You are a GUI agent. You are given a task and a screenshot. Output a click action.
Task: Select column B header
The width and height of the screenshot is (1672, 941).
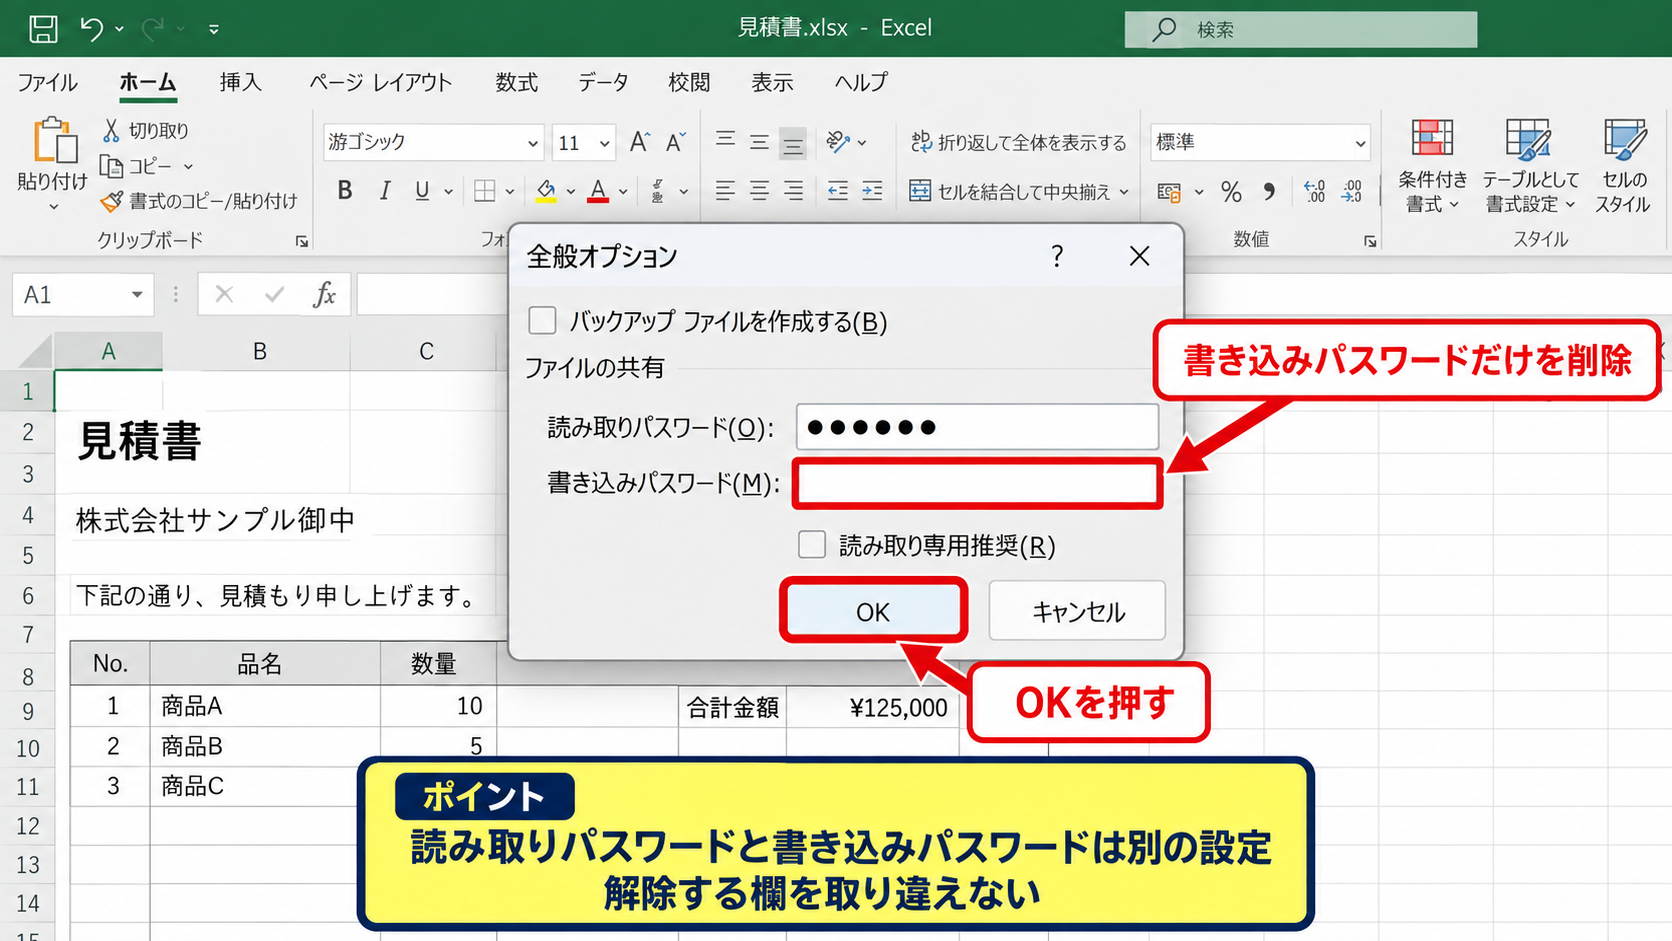(x=258, y=351)
